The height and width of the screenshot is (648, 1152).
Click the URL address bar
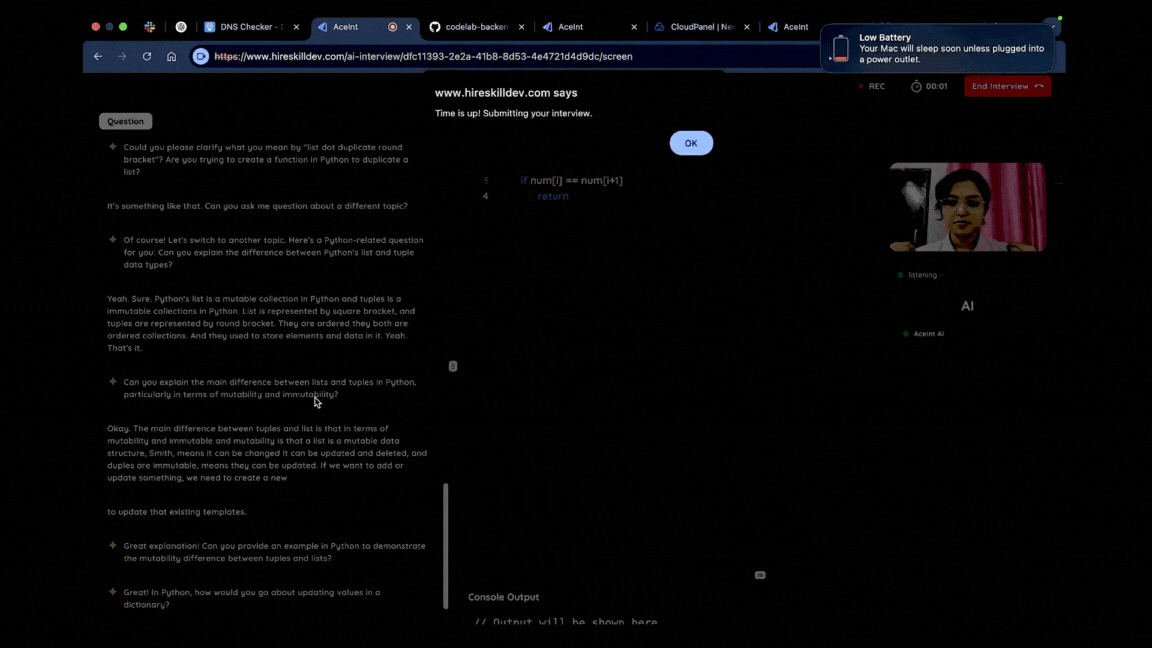[500, 57]
